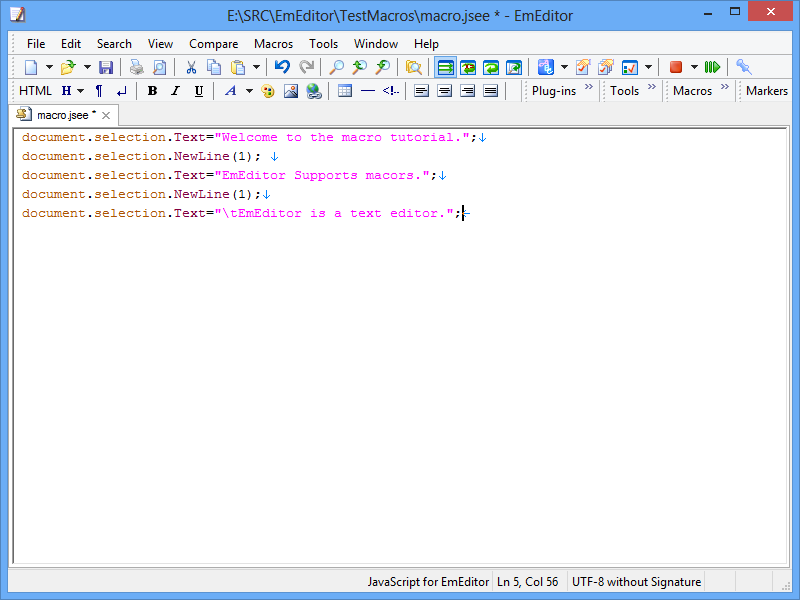Viewport: 800px width, 600px height.
Task: Open the Search menu
Action: 114,44
